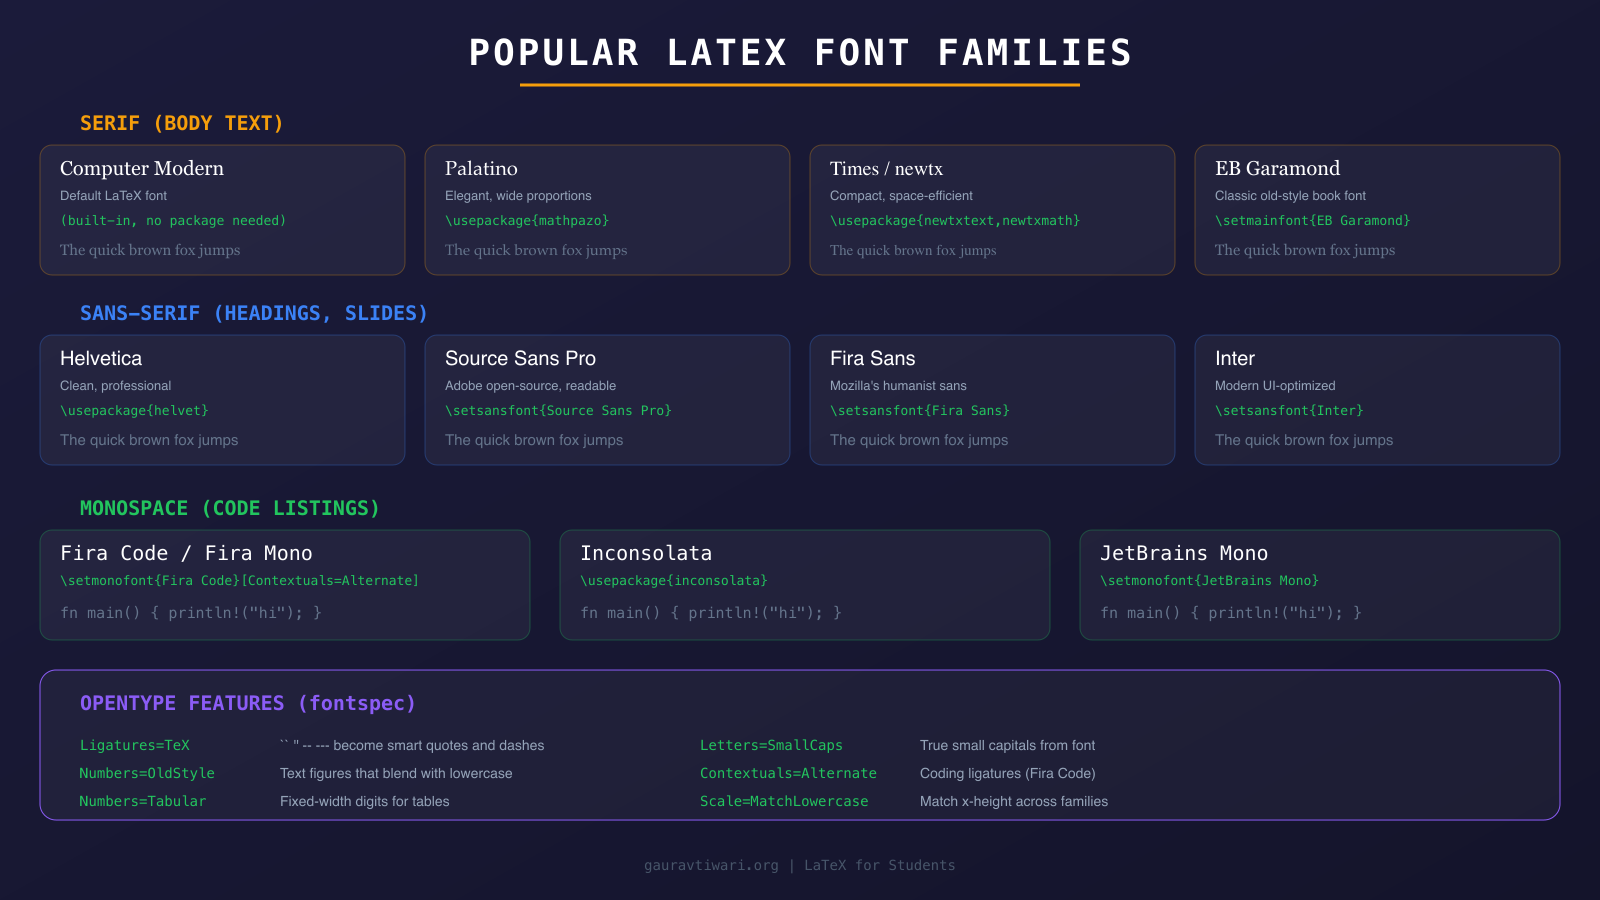Click the Numbers=OldStyle feature label
This screenshot has width=1600, height=900.
[x=147, y=773]
